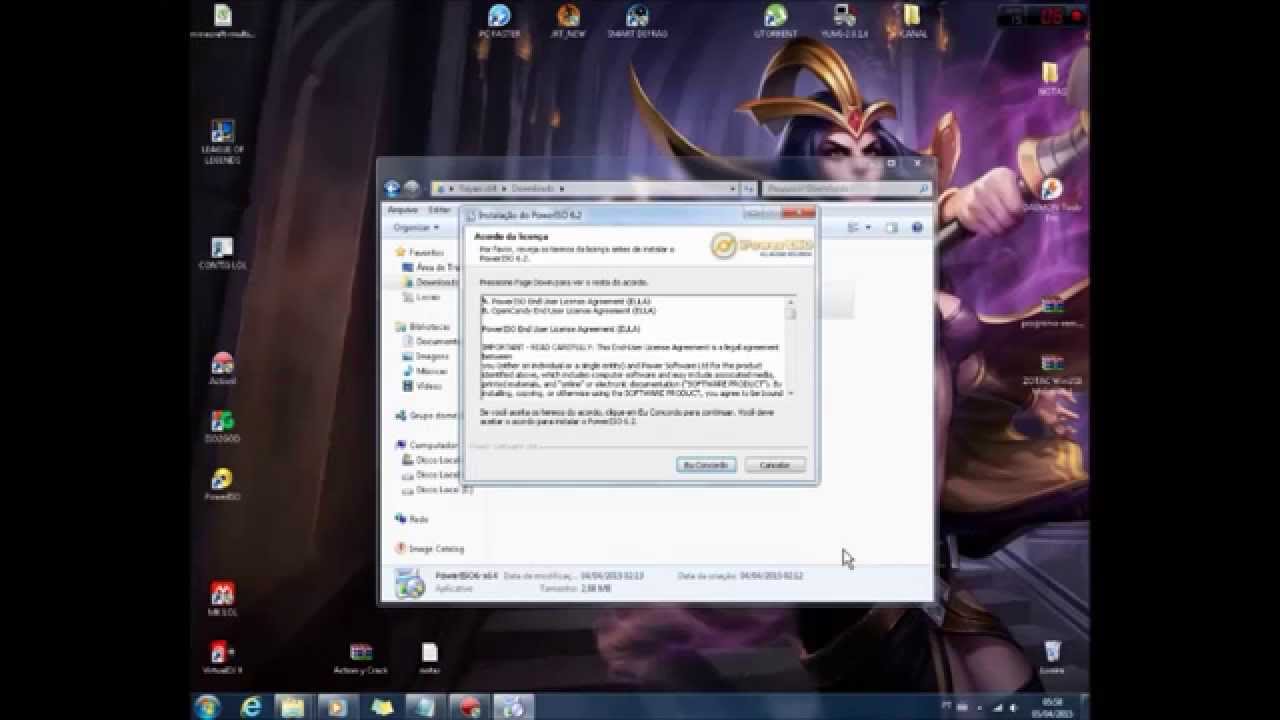Open VirtualDJ 8 desktop shortcut
Viewport: 1280px width, 720px height.
click(222, 657)
